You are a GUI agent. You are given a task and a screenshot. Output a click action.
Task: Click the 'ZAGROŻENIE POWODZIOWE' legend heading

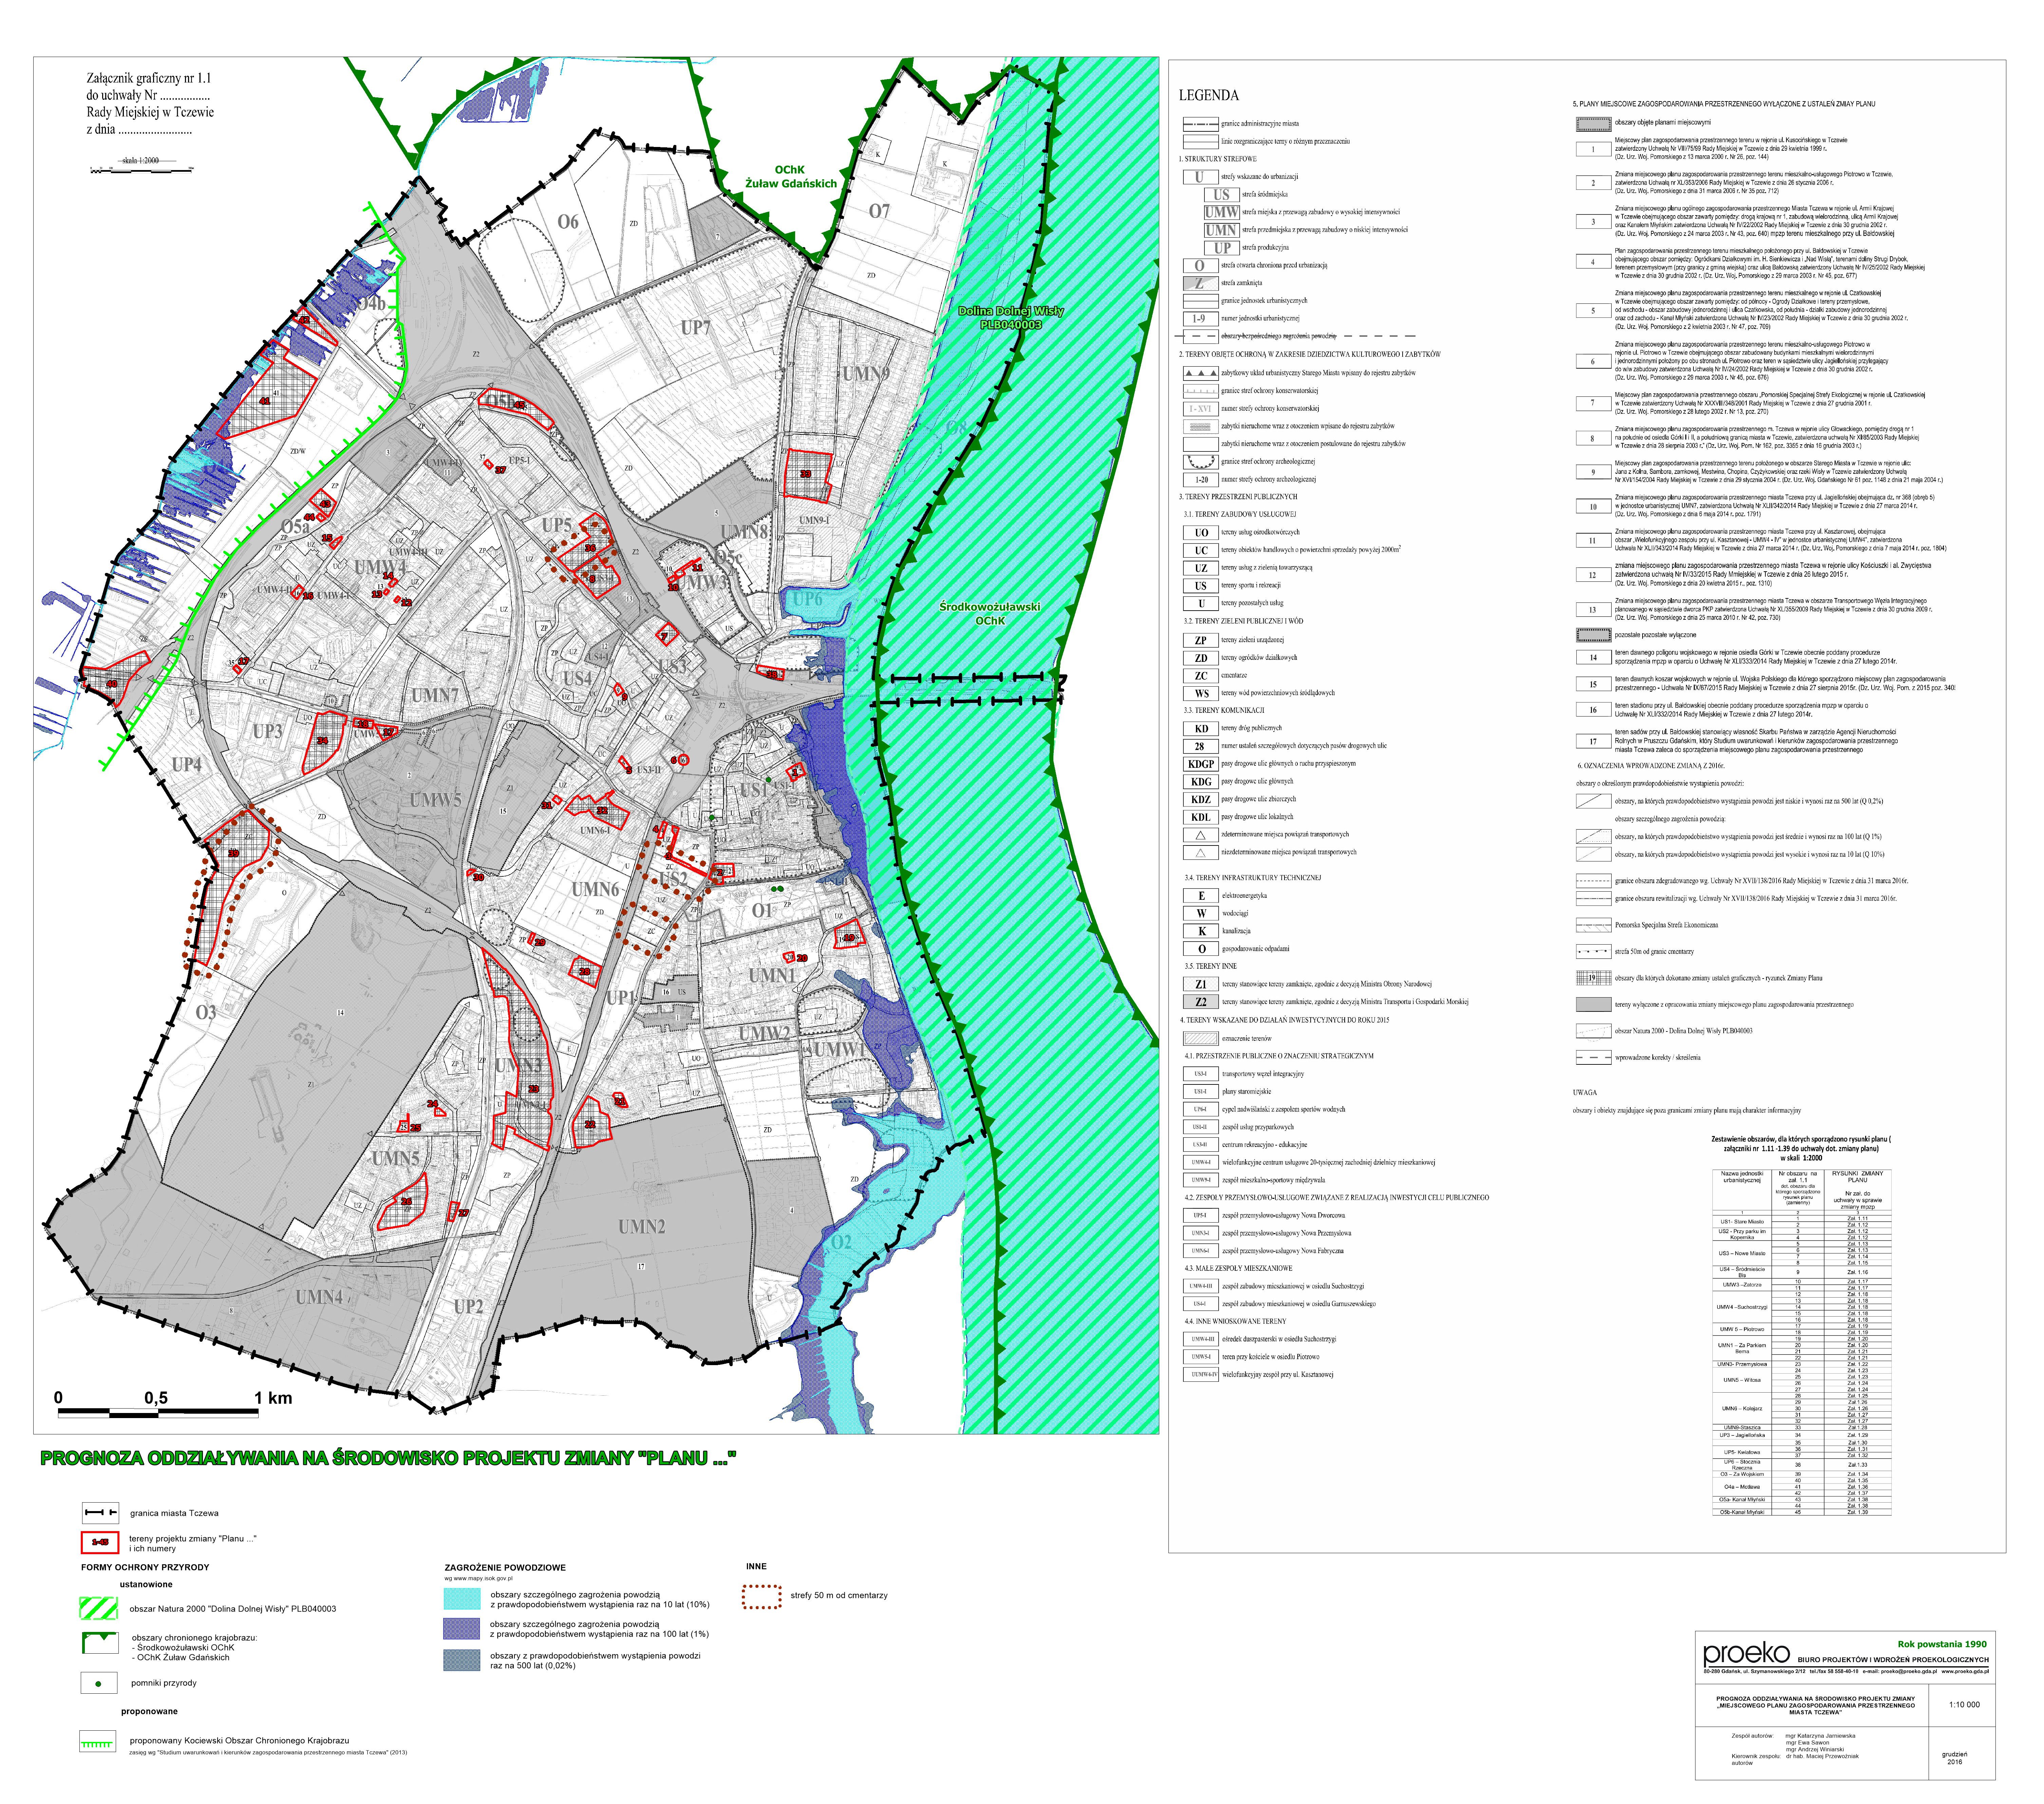tap(505, 1568)
